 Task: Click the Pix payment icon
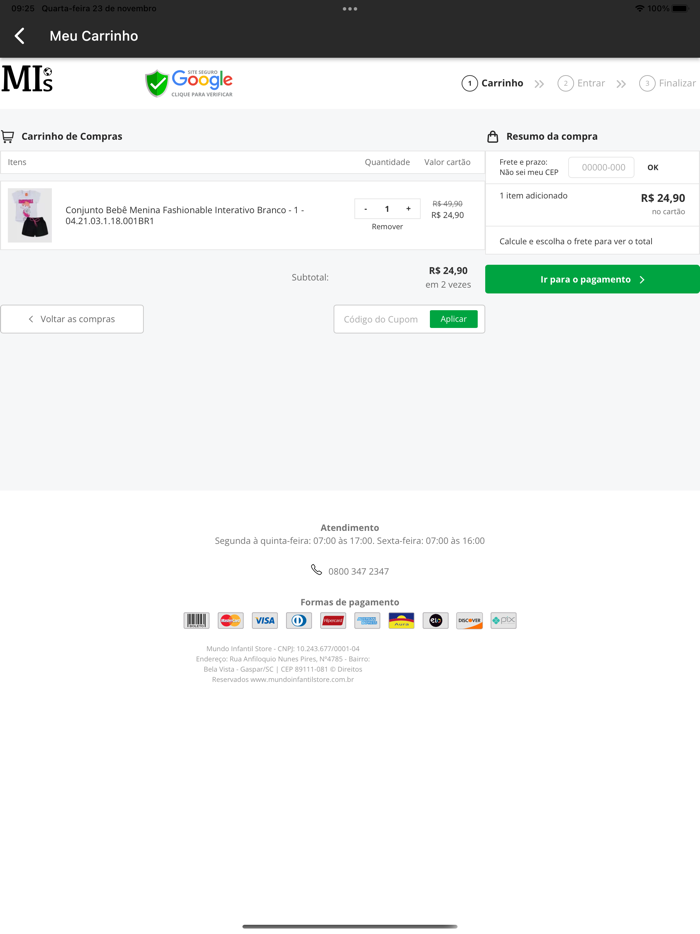(x=503, y=621)
